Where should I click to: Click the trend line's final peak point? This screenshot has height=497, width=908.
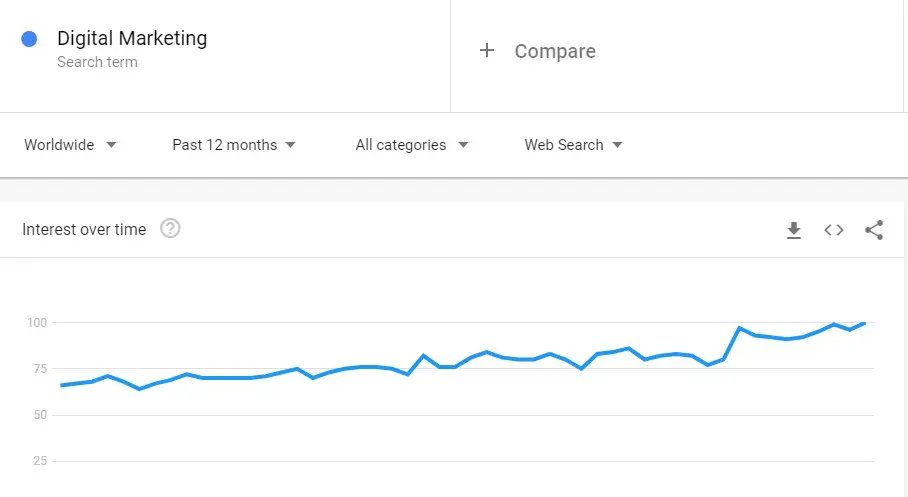[864, 323]
